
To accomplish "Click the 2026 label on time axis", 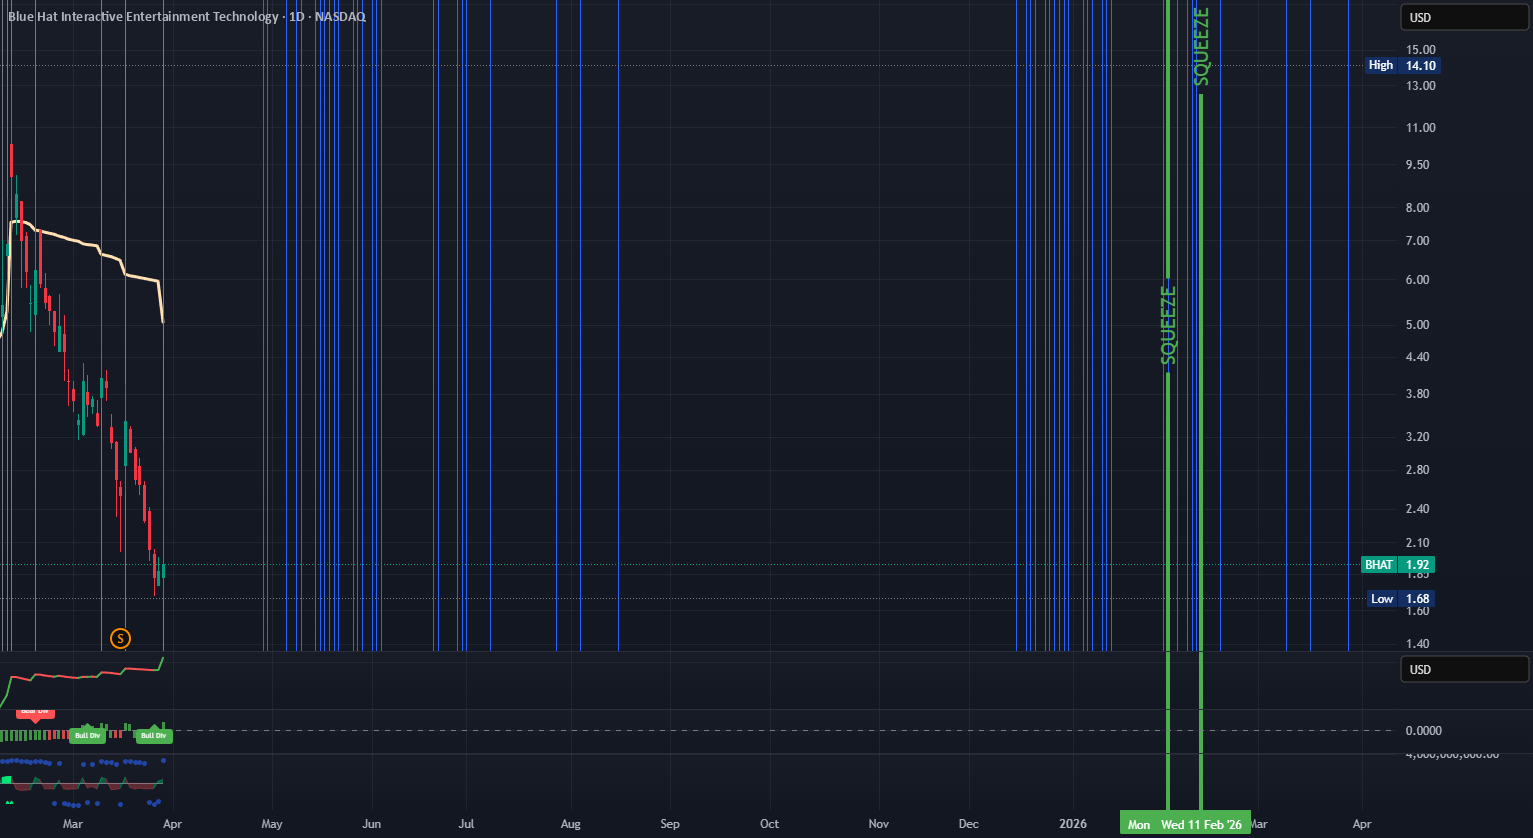I will pyautogui.click(x=1073, y=824).
